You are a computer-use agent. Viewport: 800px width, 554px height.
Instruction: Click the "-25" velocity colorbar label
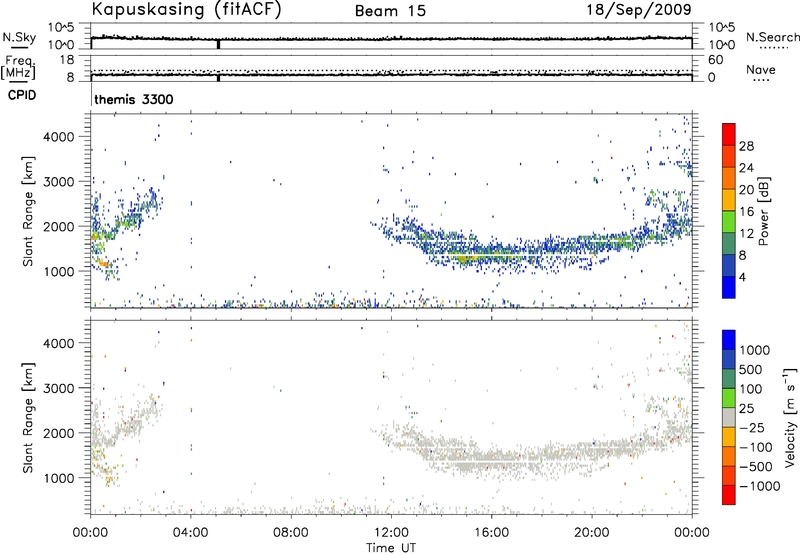pyautogui.click(x=752, y=427)
